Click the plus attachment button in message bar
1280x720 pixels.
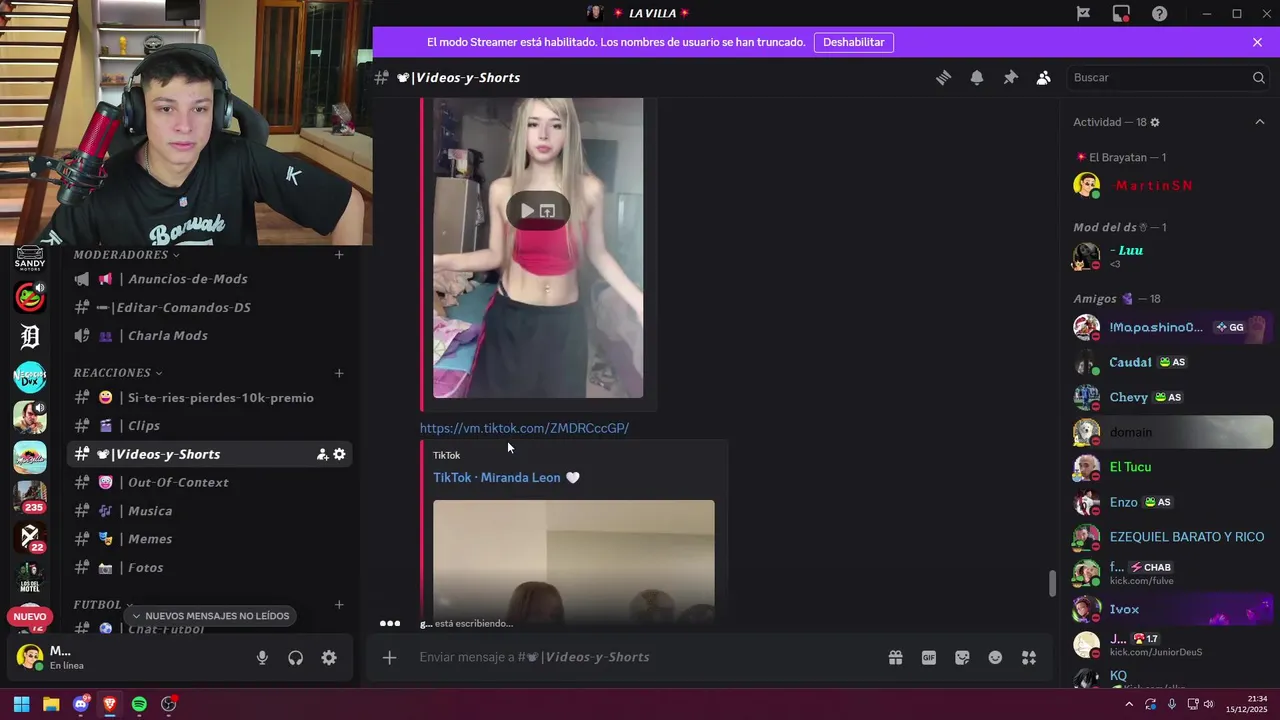[x=389, y=657]
